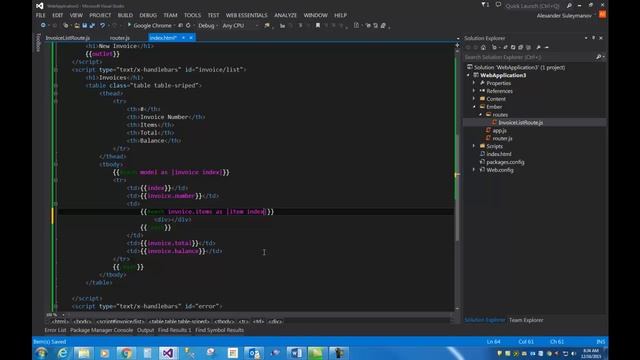Open the PROJECT menu
Screen dimensions: 640x360
pos(100,15)
